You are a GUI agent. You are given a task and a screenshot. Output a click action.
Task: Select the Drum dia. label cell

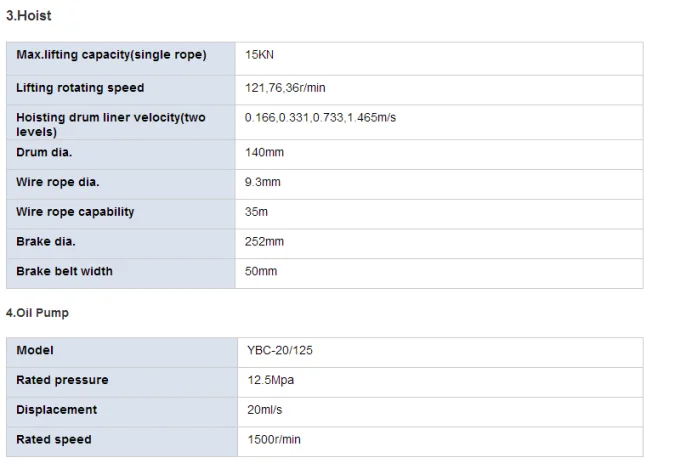coord(45,153)
